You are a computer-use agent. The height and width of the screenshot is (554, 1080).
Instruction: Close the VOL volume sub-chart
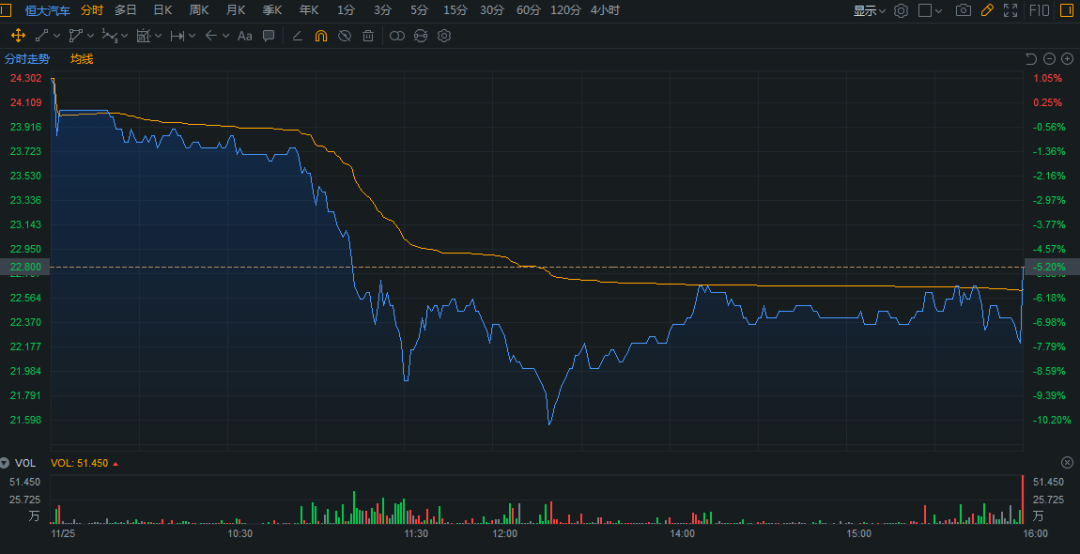point(1067,463)
